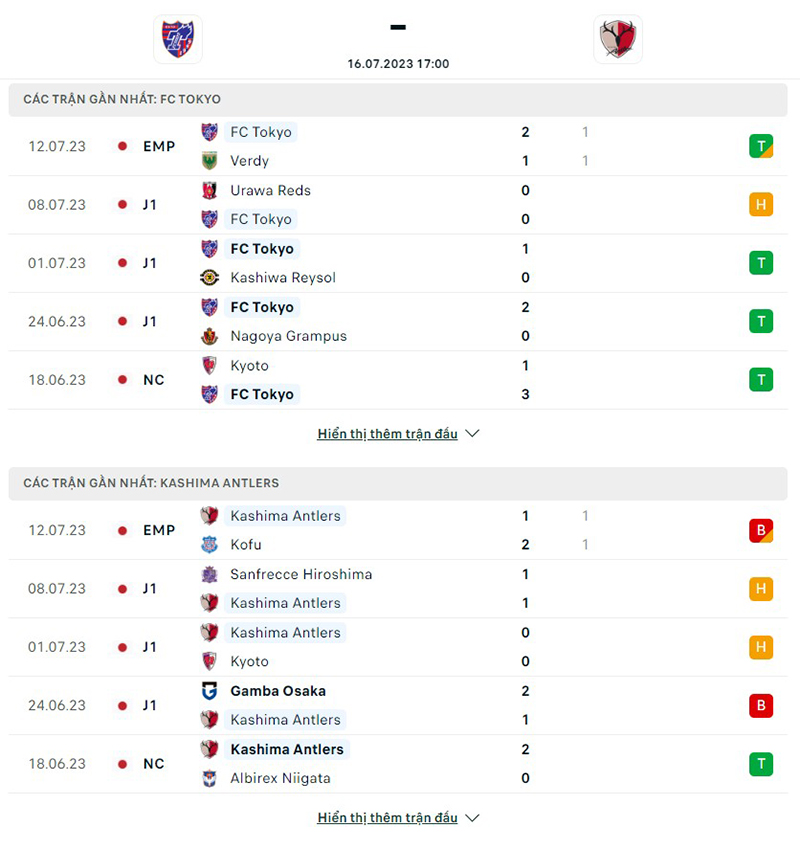The image size is (800, 849).
Task: Select the Sanfrecce Hiroshima club crest
Action: [210, 574]
